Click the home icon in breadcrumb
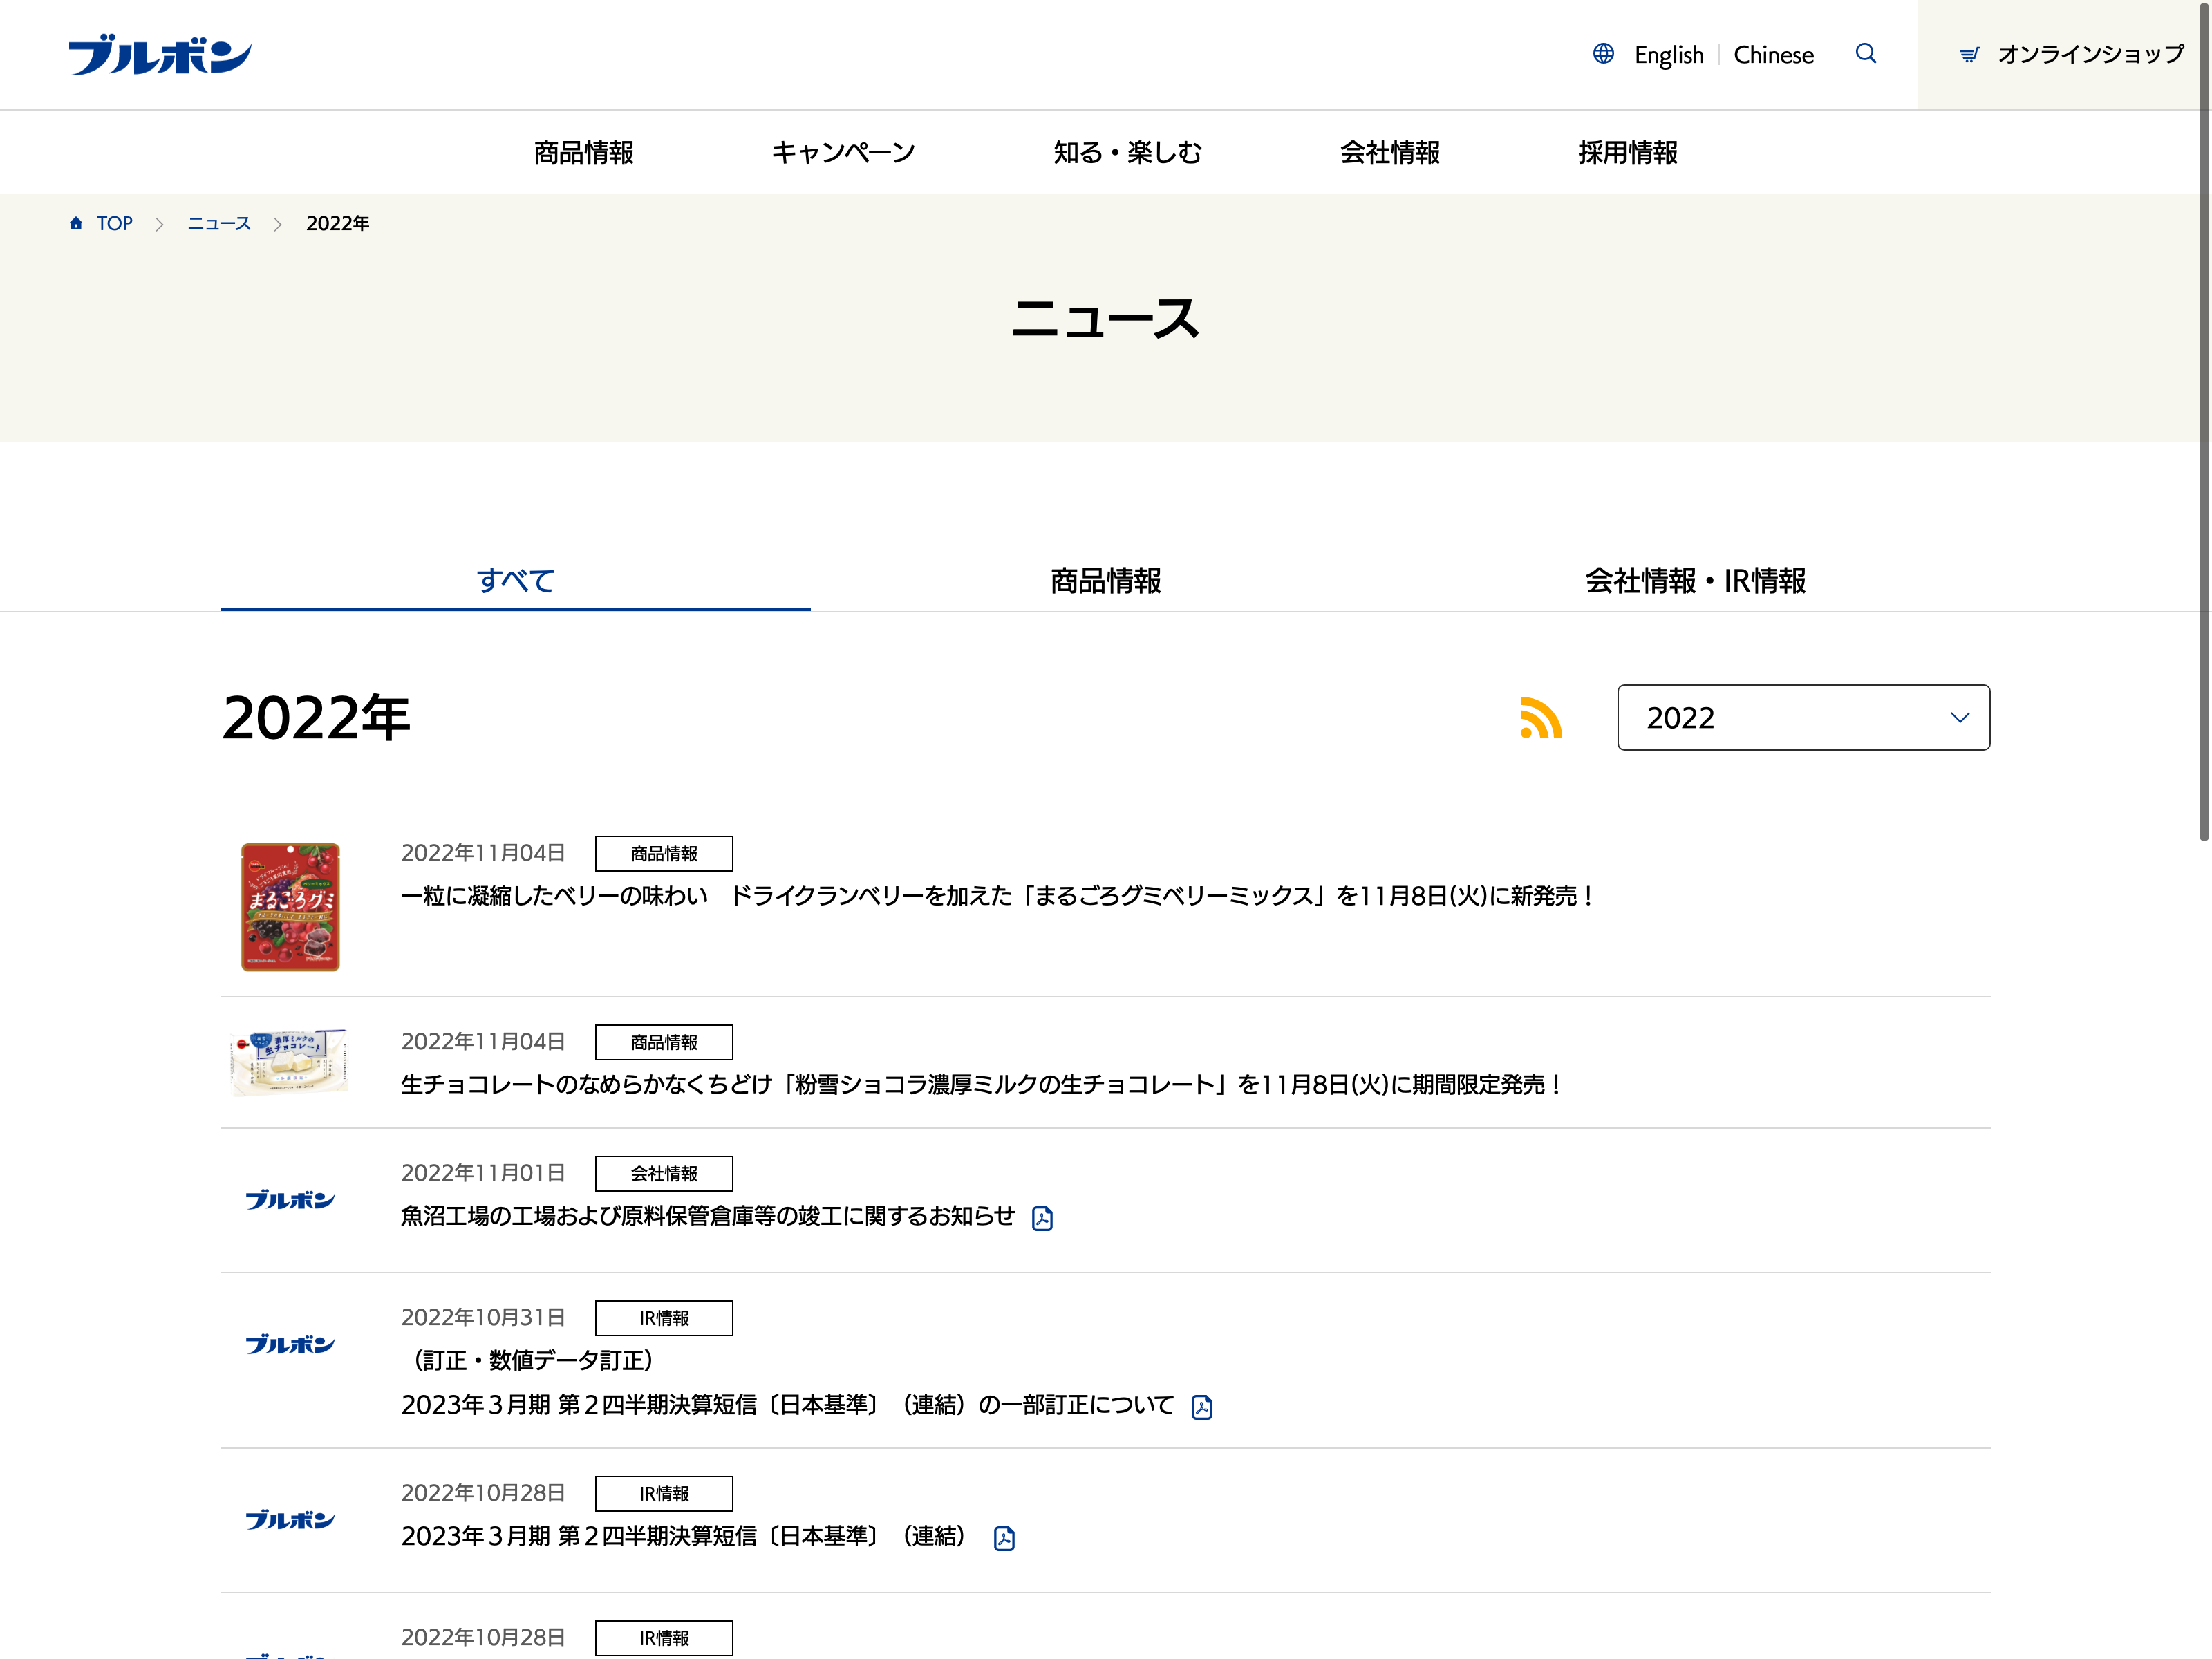 point(76,223)
